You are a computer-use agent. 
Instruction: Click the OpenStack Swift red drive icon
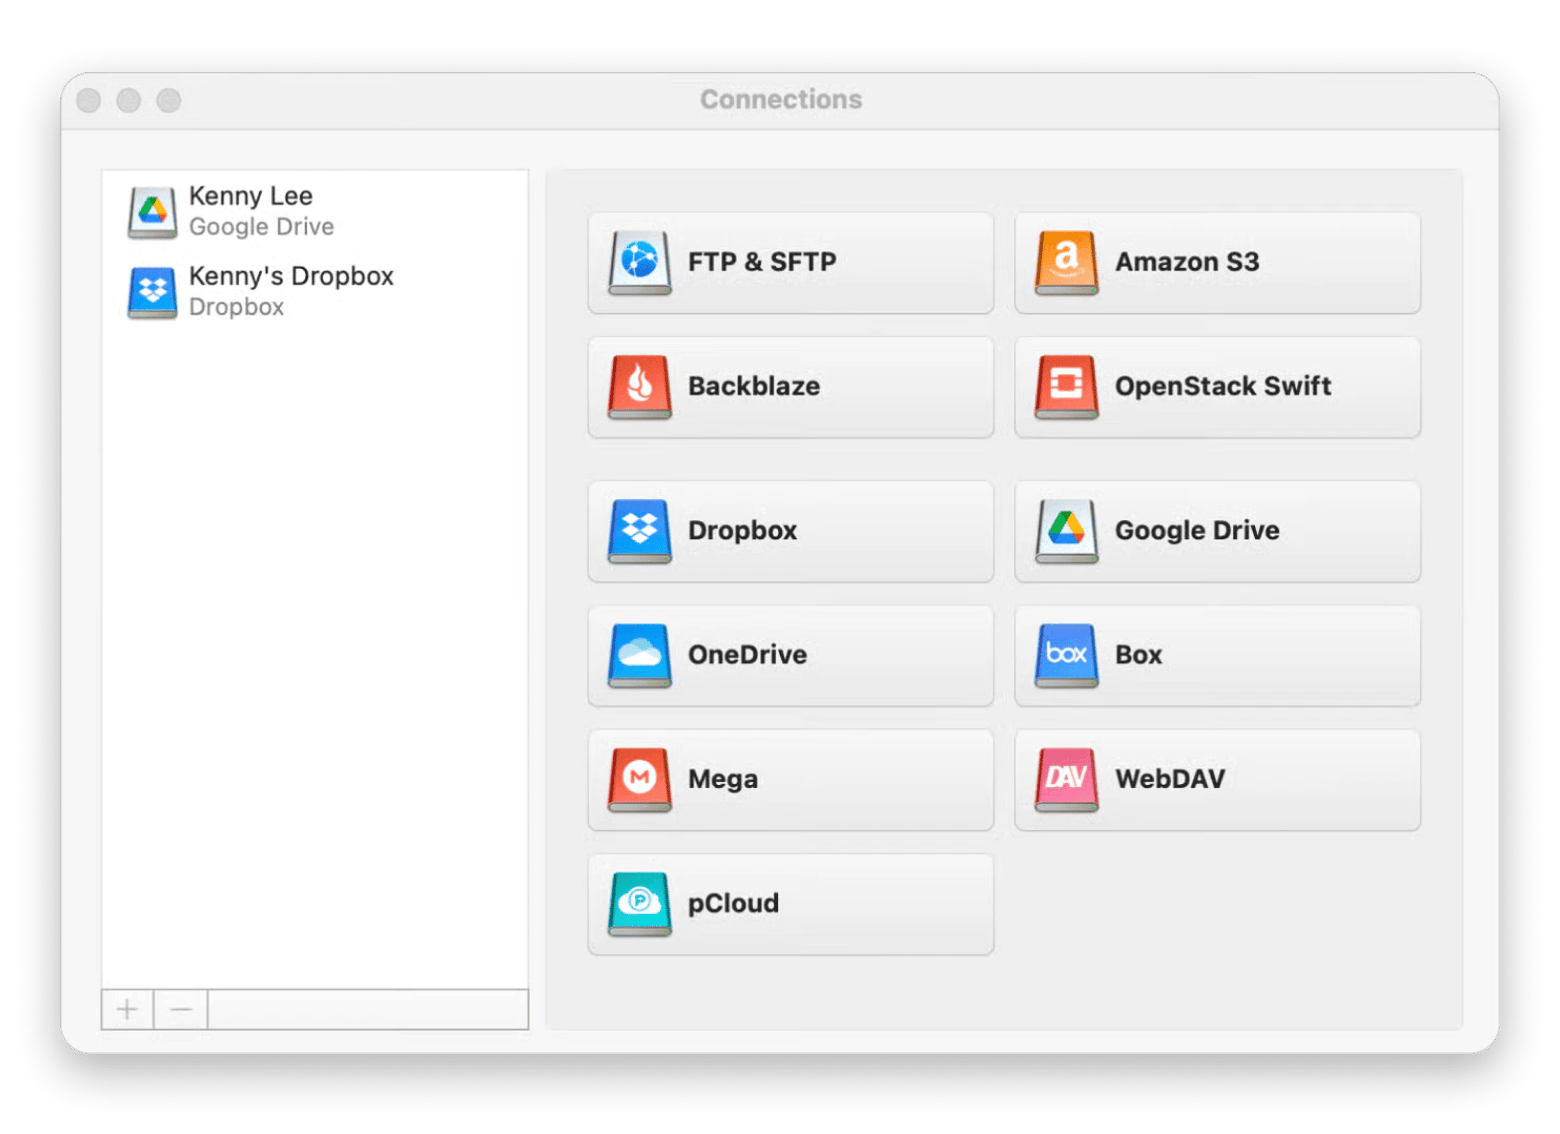point(1066,387)
